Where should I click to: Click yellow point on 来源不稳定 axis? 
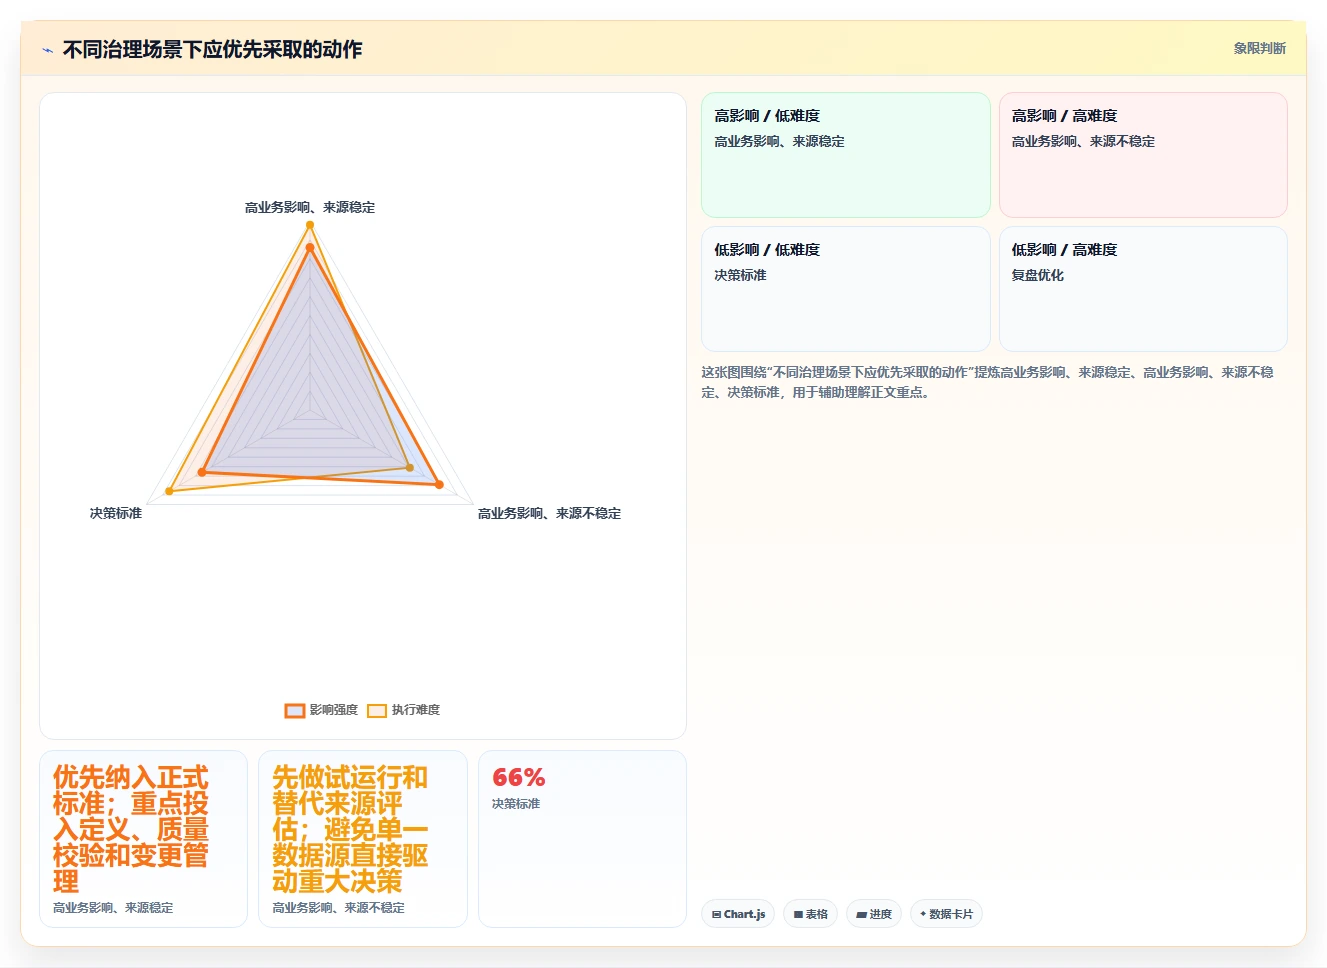click(x=410, y=468)
